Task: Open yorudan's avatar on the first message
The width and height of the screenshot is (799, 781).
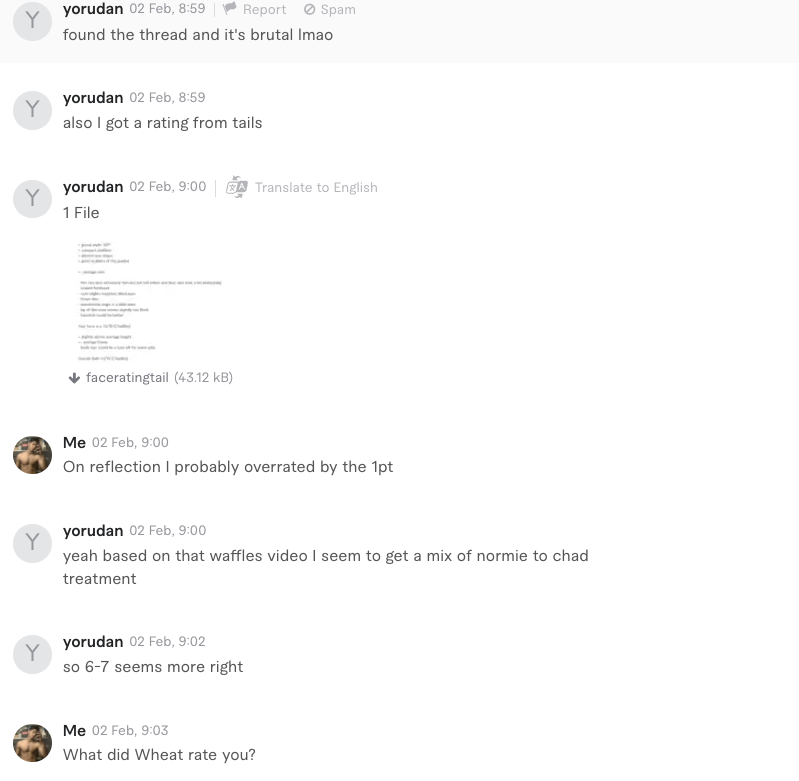Action: (x=32, y=21)
